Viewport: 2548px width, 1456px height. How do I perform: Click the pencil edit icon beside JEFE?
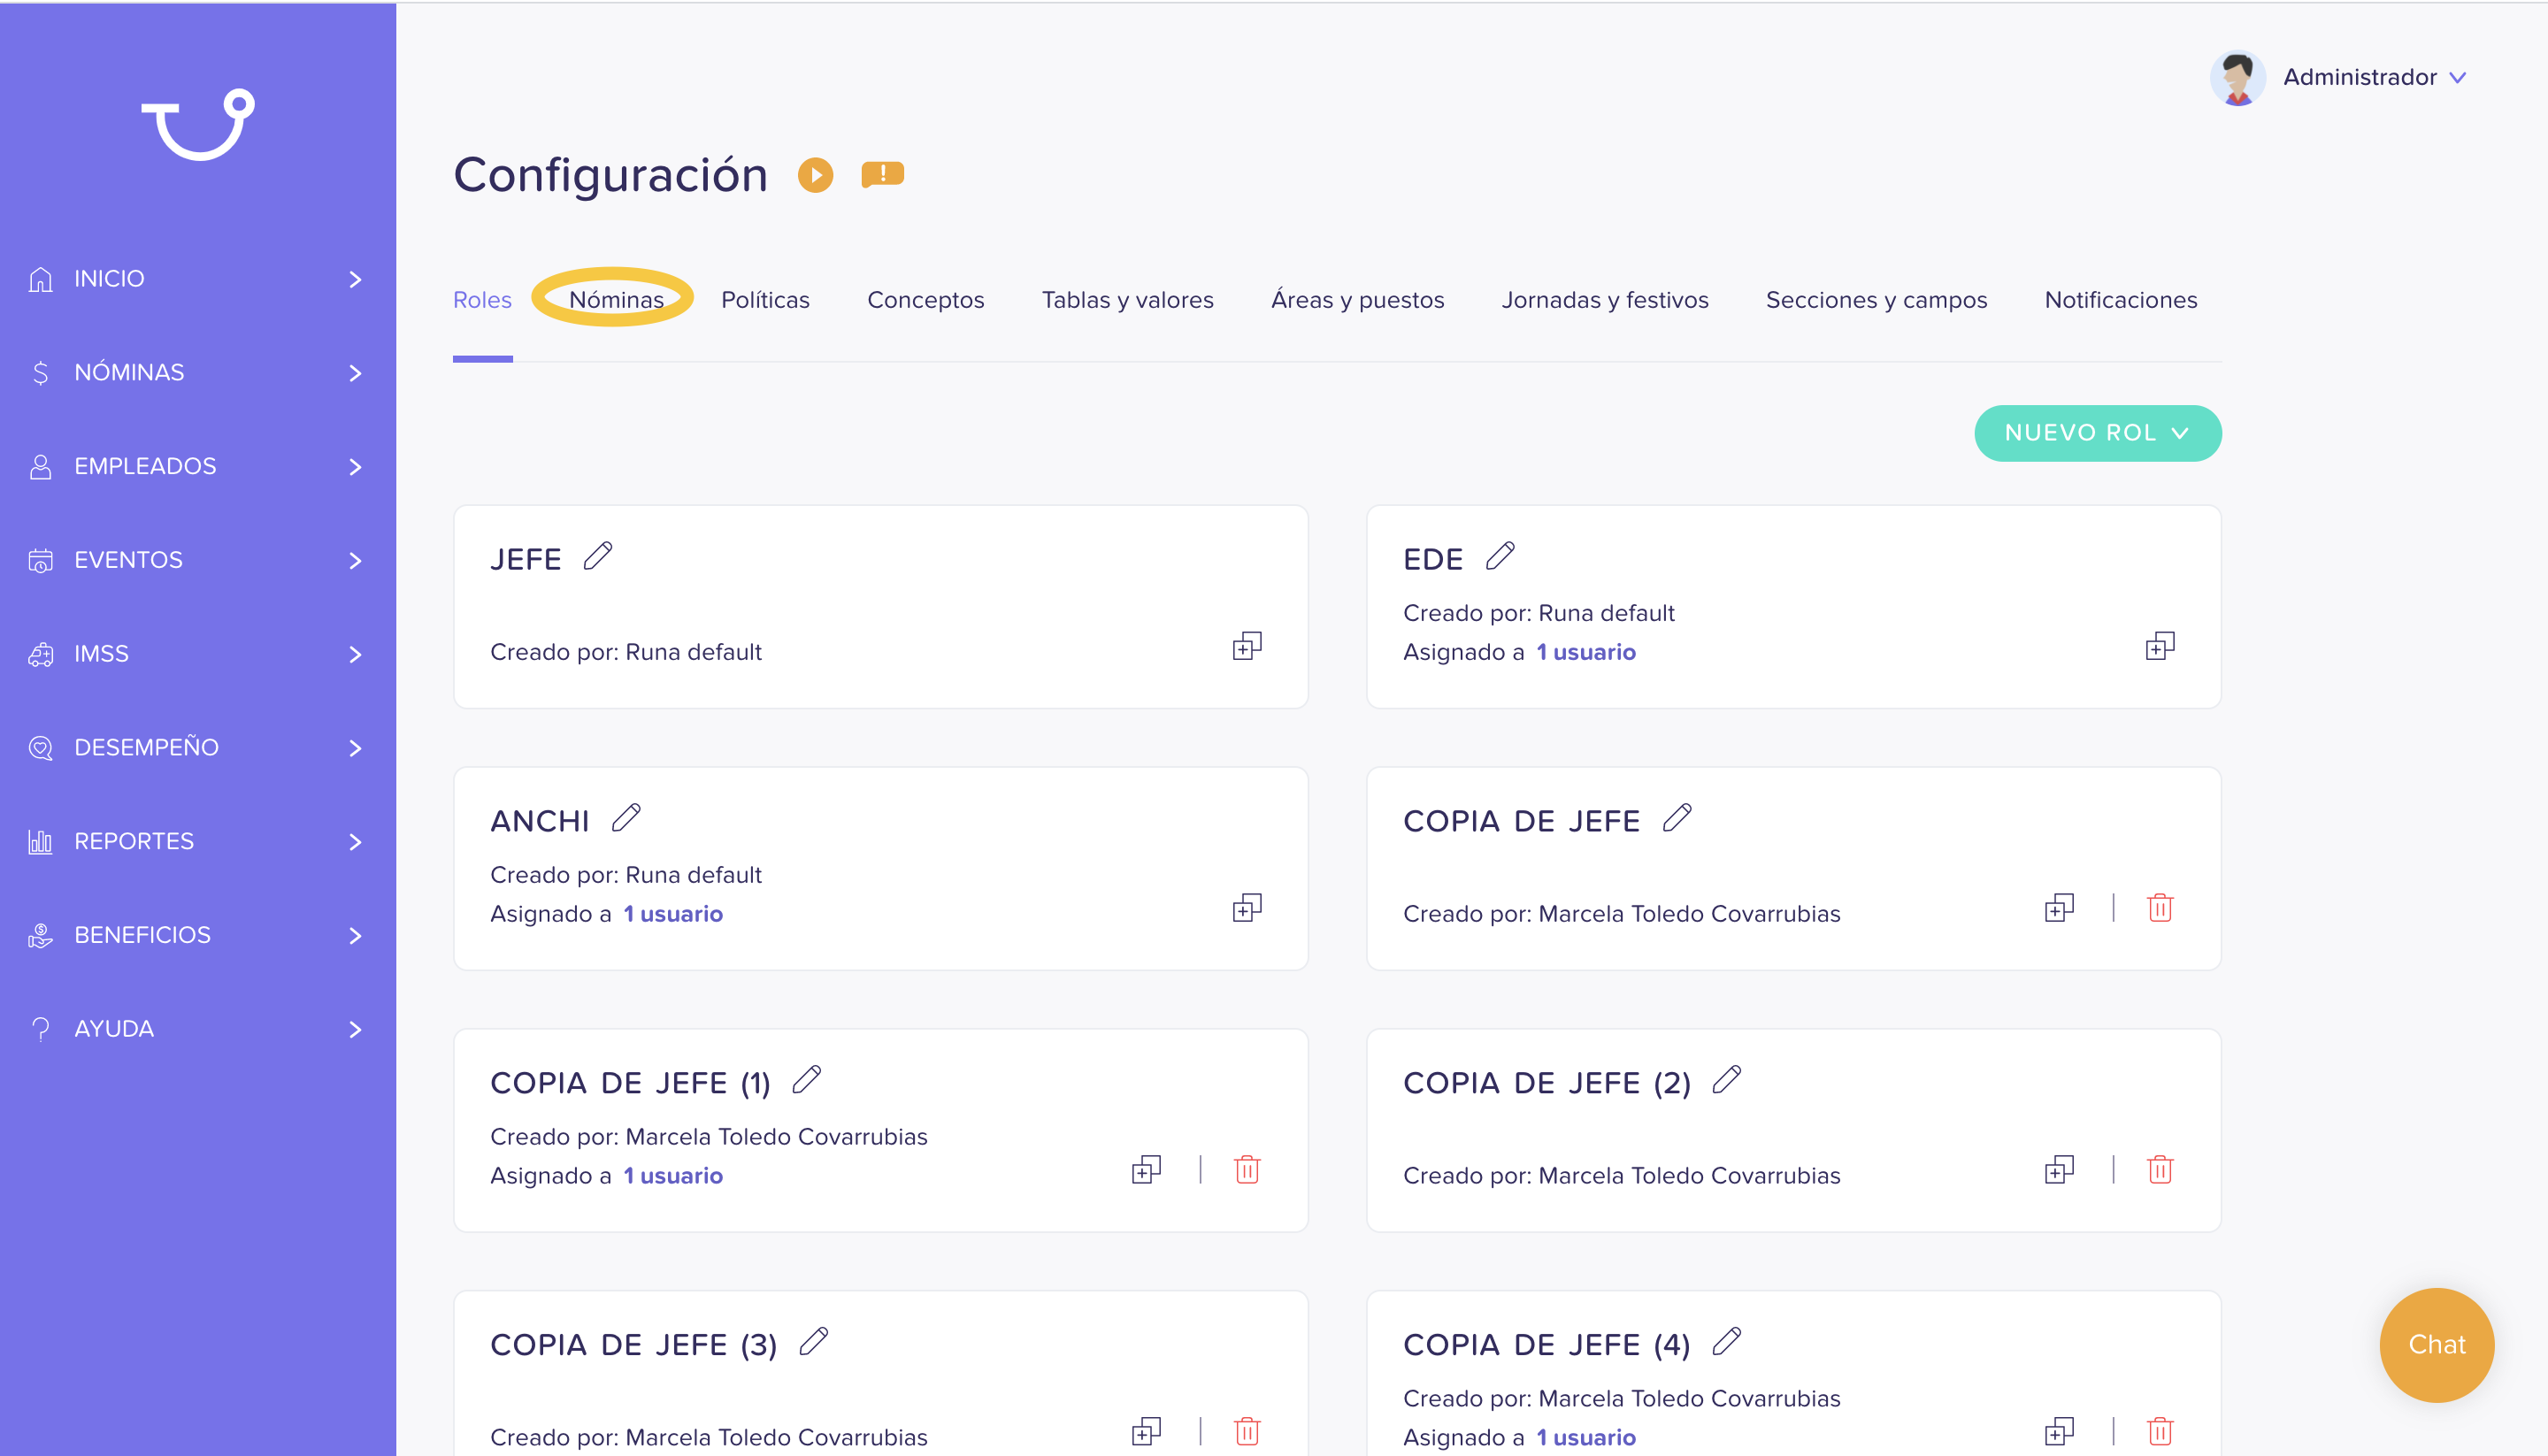[598, 556]
